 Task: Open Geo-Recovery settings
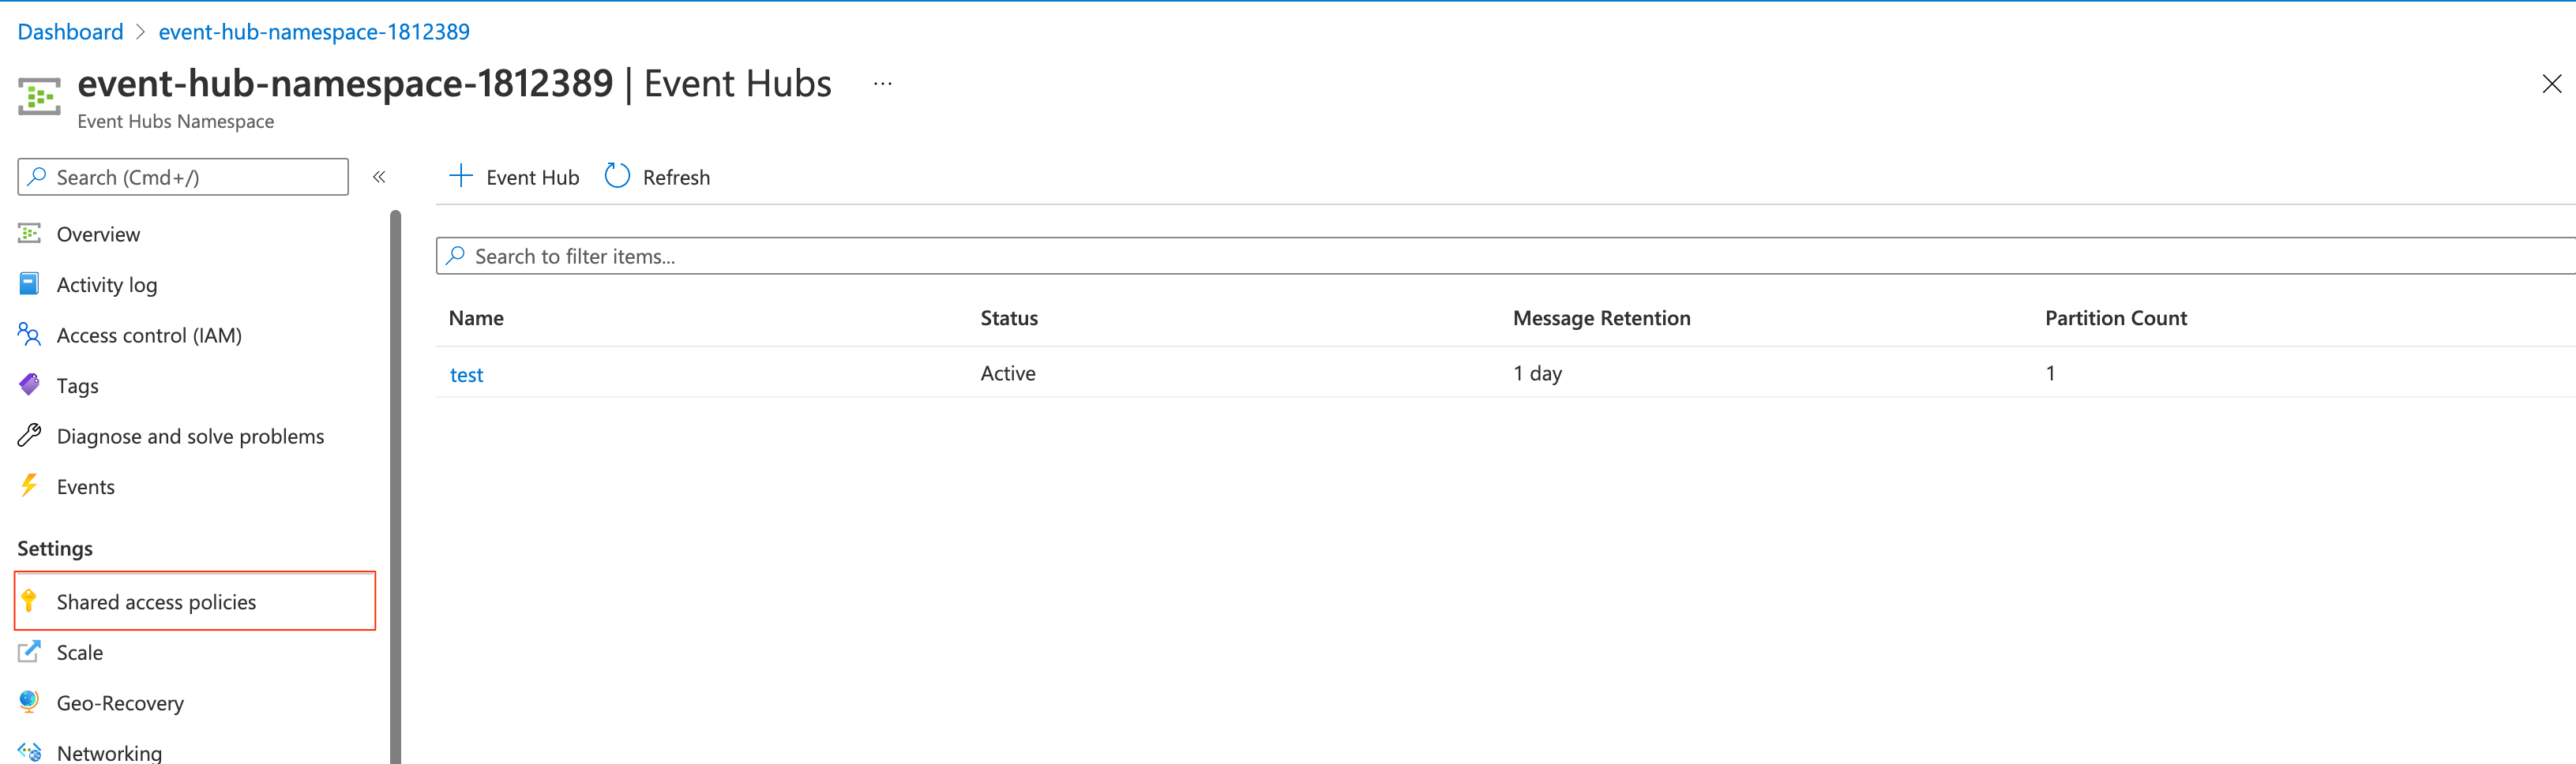pos(120,703)
